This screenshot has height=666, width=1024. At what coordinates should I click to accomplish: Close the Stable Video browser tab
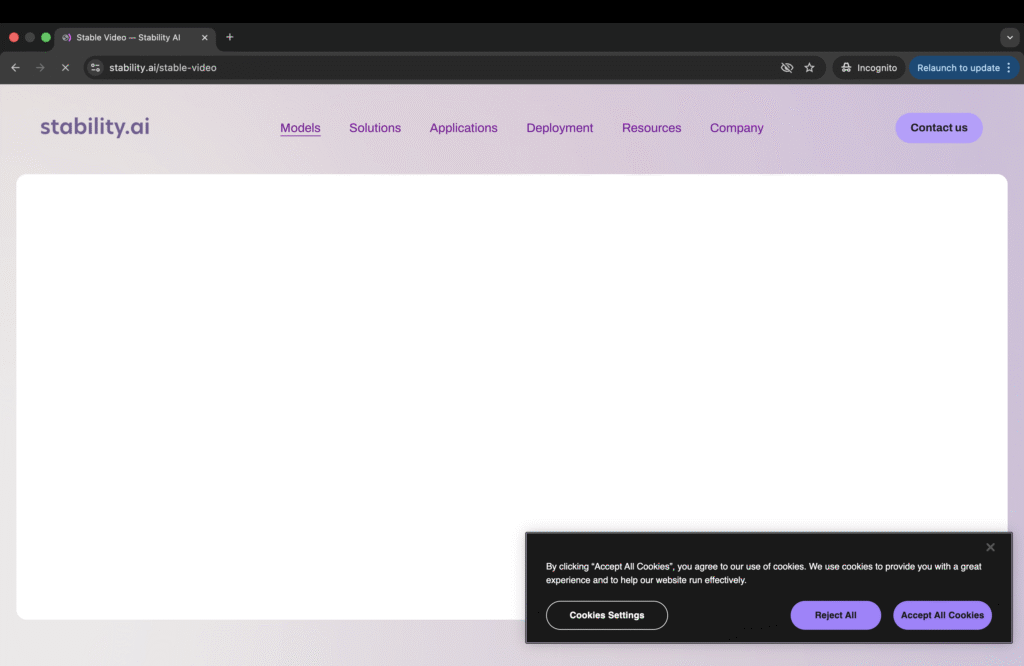tap(205, 37)
